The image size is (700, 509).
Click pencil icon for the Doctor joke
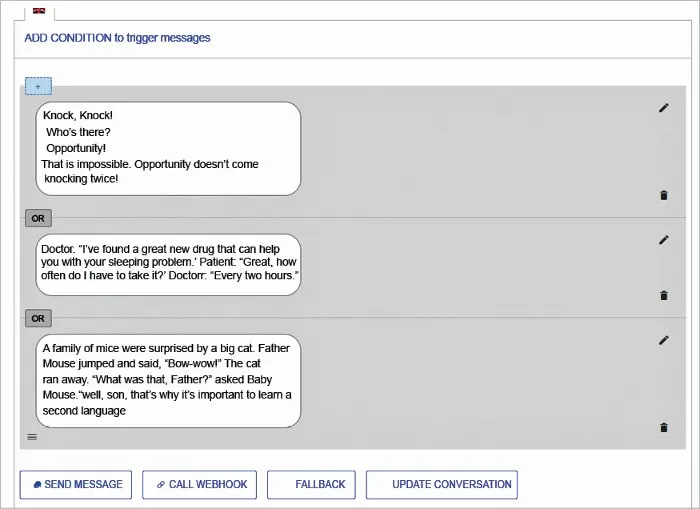click(663, 240)
